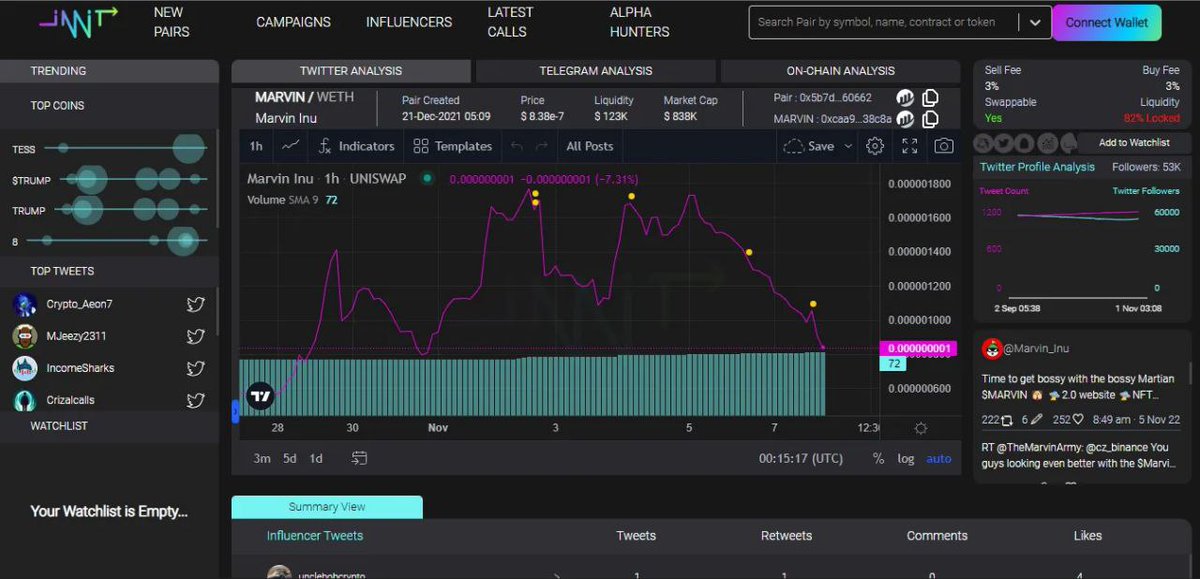
Task: Click the go-to-date calendar icon
Action: click(359, 458)
